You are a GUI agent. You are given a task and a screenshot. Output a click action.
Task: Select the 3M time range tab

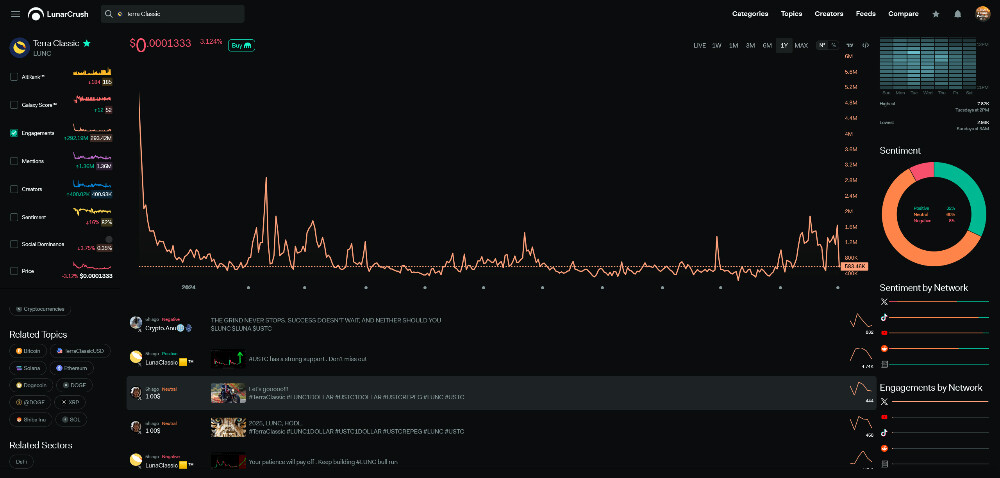(x=750, y=46)
